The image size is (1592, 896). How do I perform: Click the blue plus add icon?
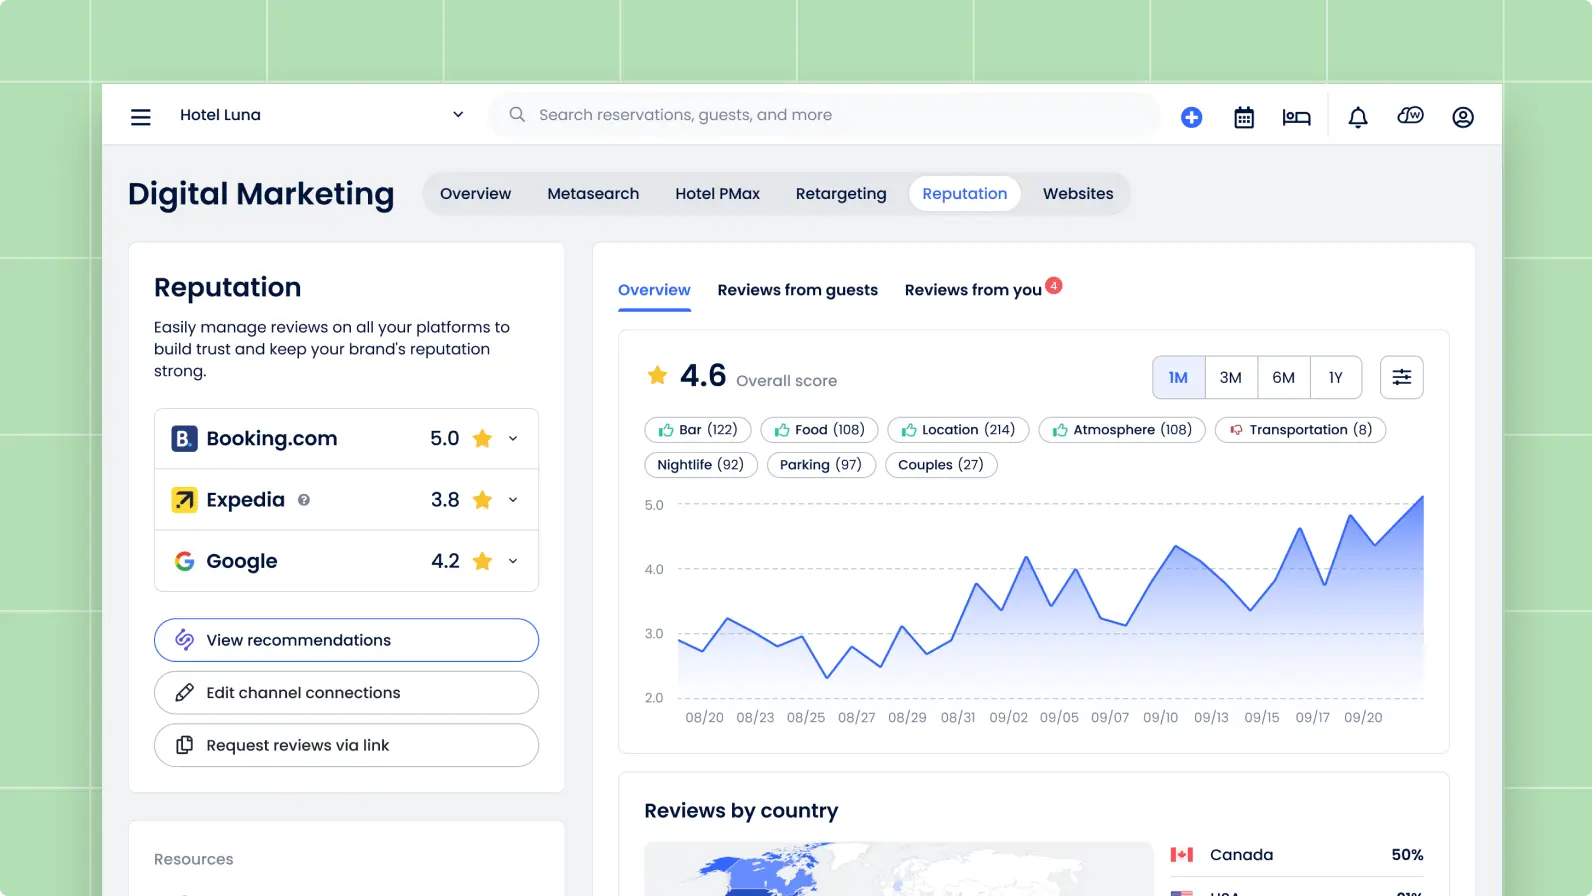1191,117
